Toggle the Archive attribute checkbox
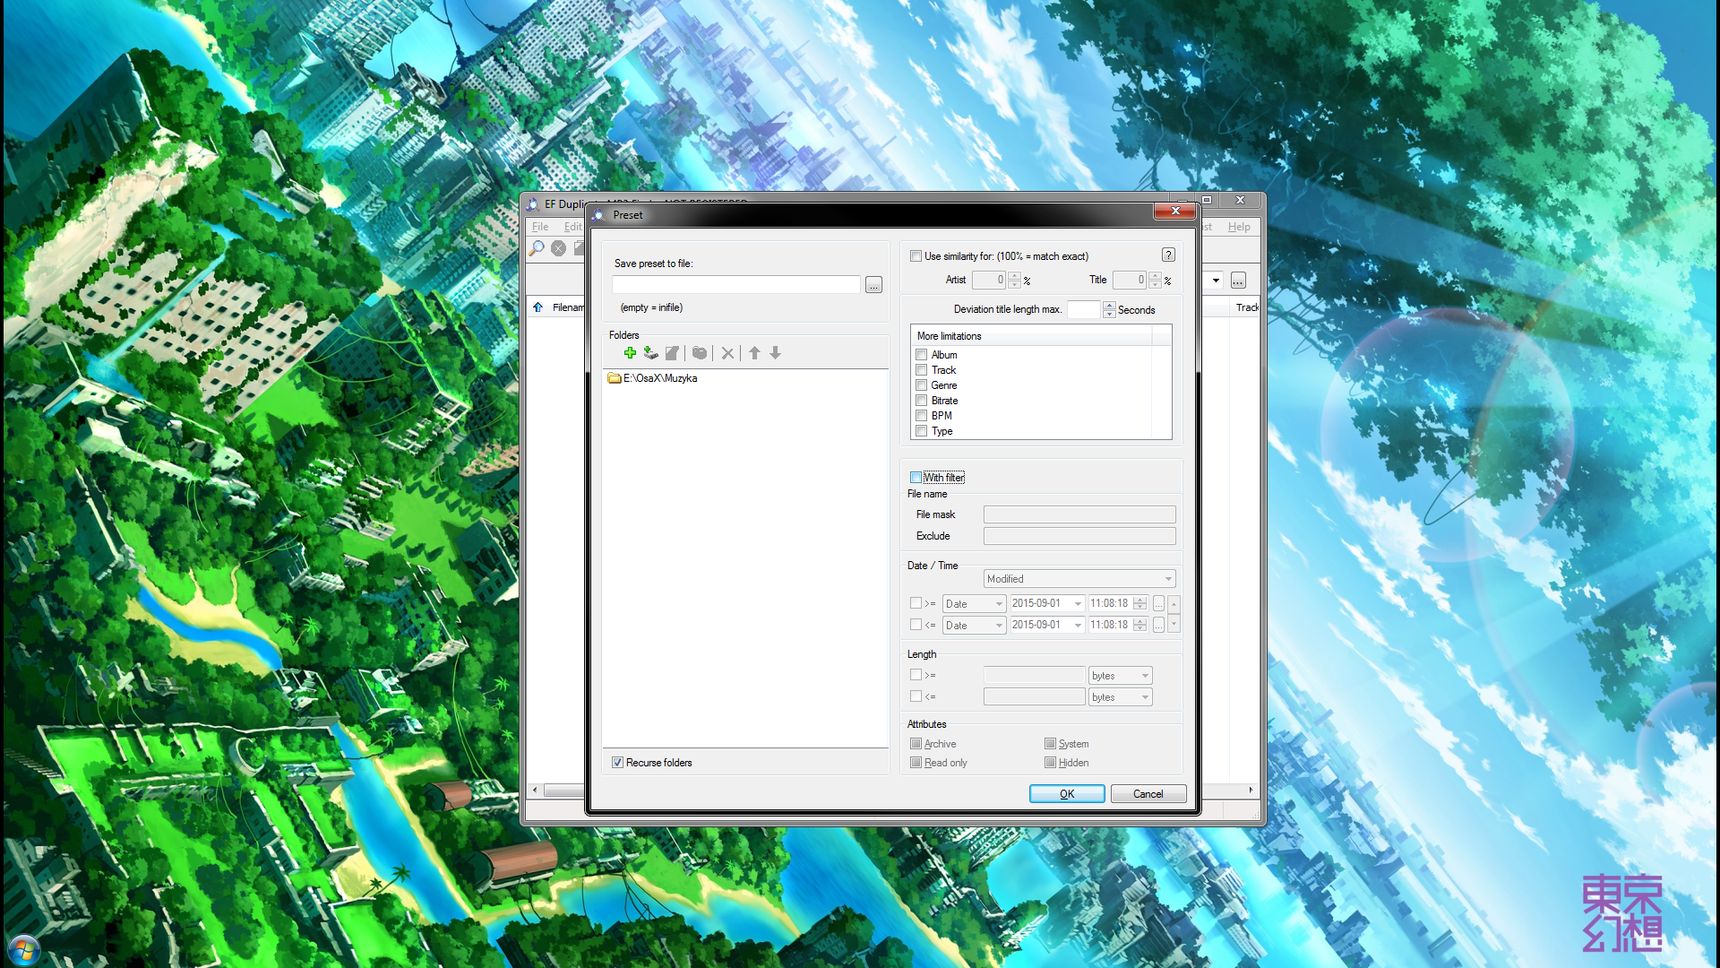The width and height of the screenshot is (1720, 968). (x=916, y=744)
